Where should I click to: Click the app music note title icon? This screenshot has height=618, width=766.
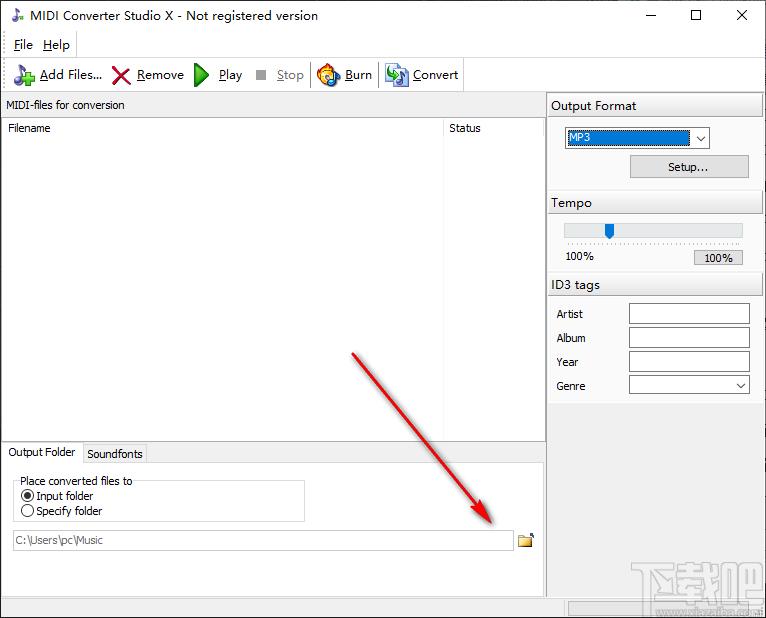[x=18, y=15]
